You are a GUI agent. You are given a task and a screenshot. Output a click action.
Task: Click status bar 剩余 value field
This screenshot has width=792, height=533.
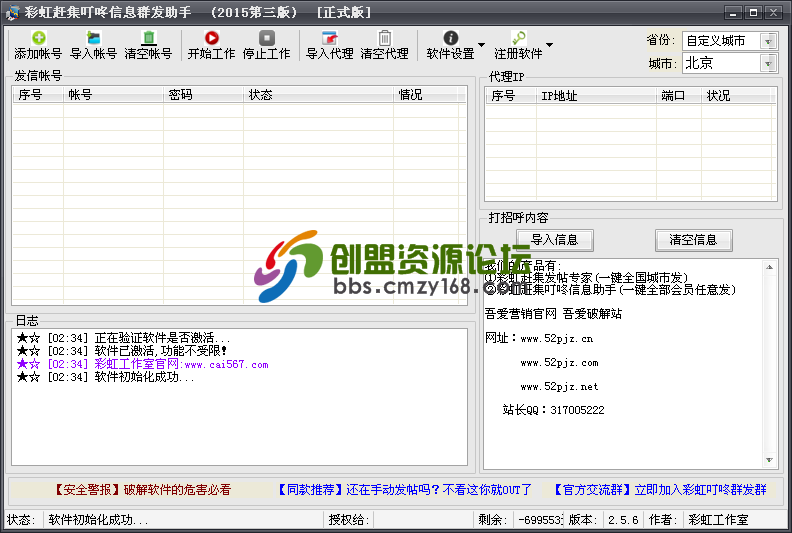538,520
